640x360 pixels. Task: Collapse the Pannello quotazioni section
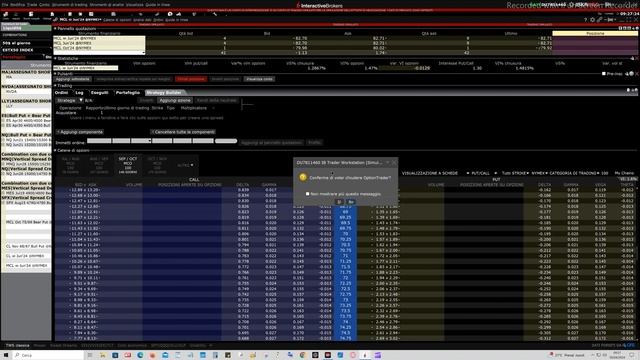tap(55, 29)
